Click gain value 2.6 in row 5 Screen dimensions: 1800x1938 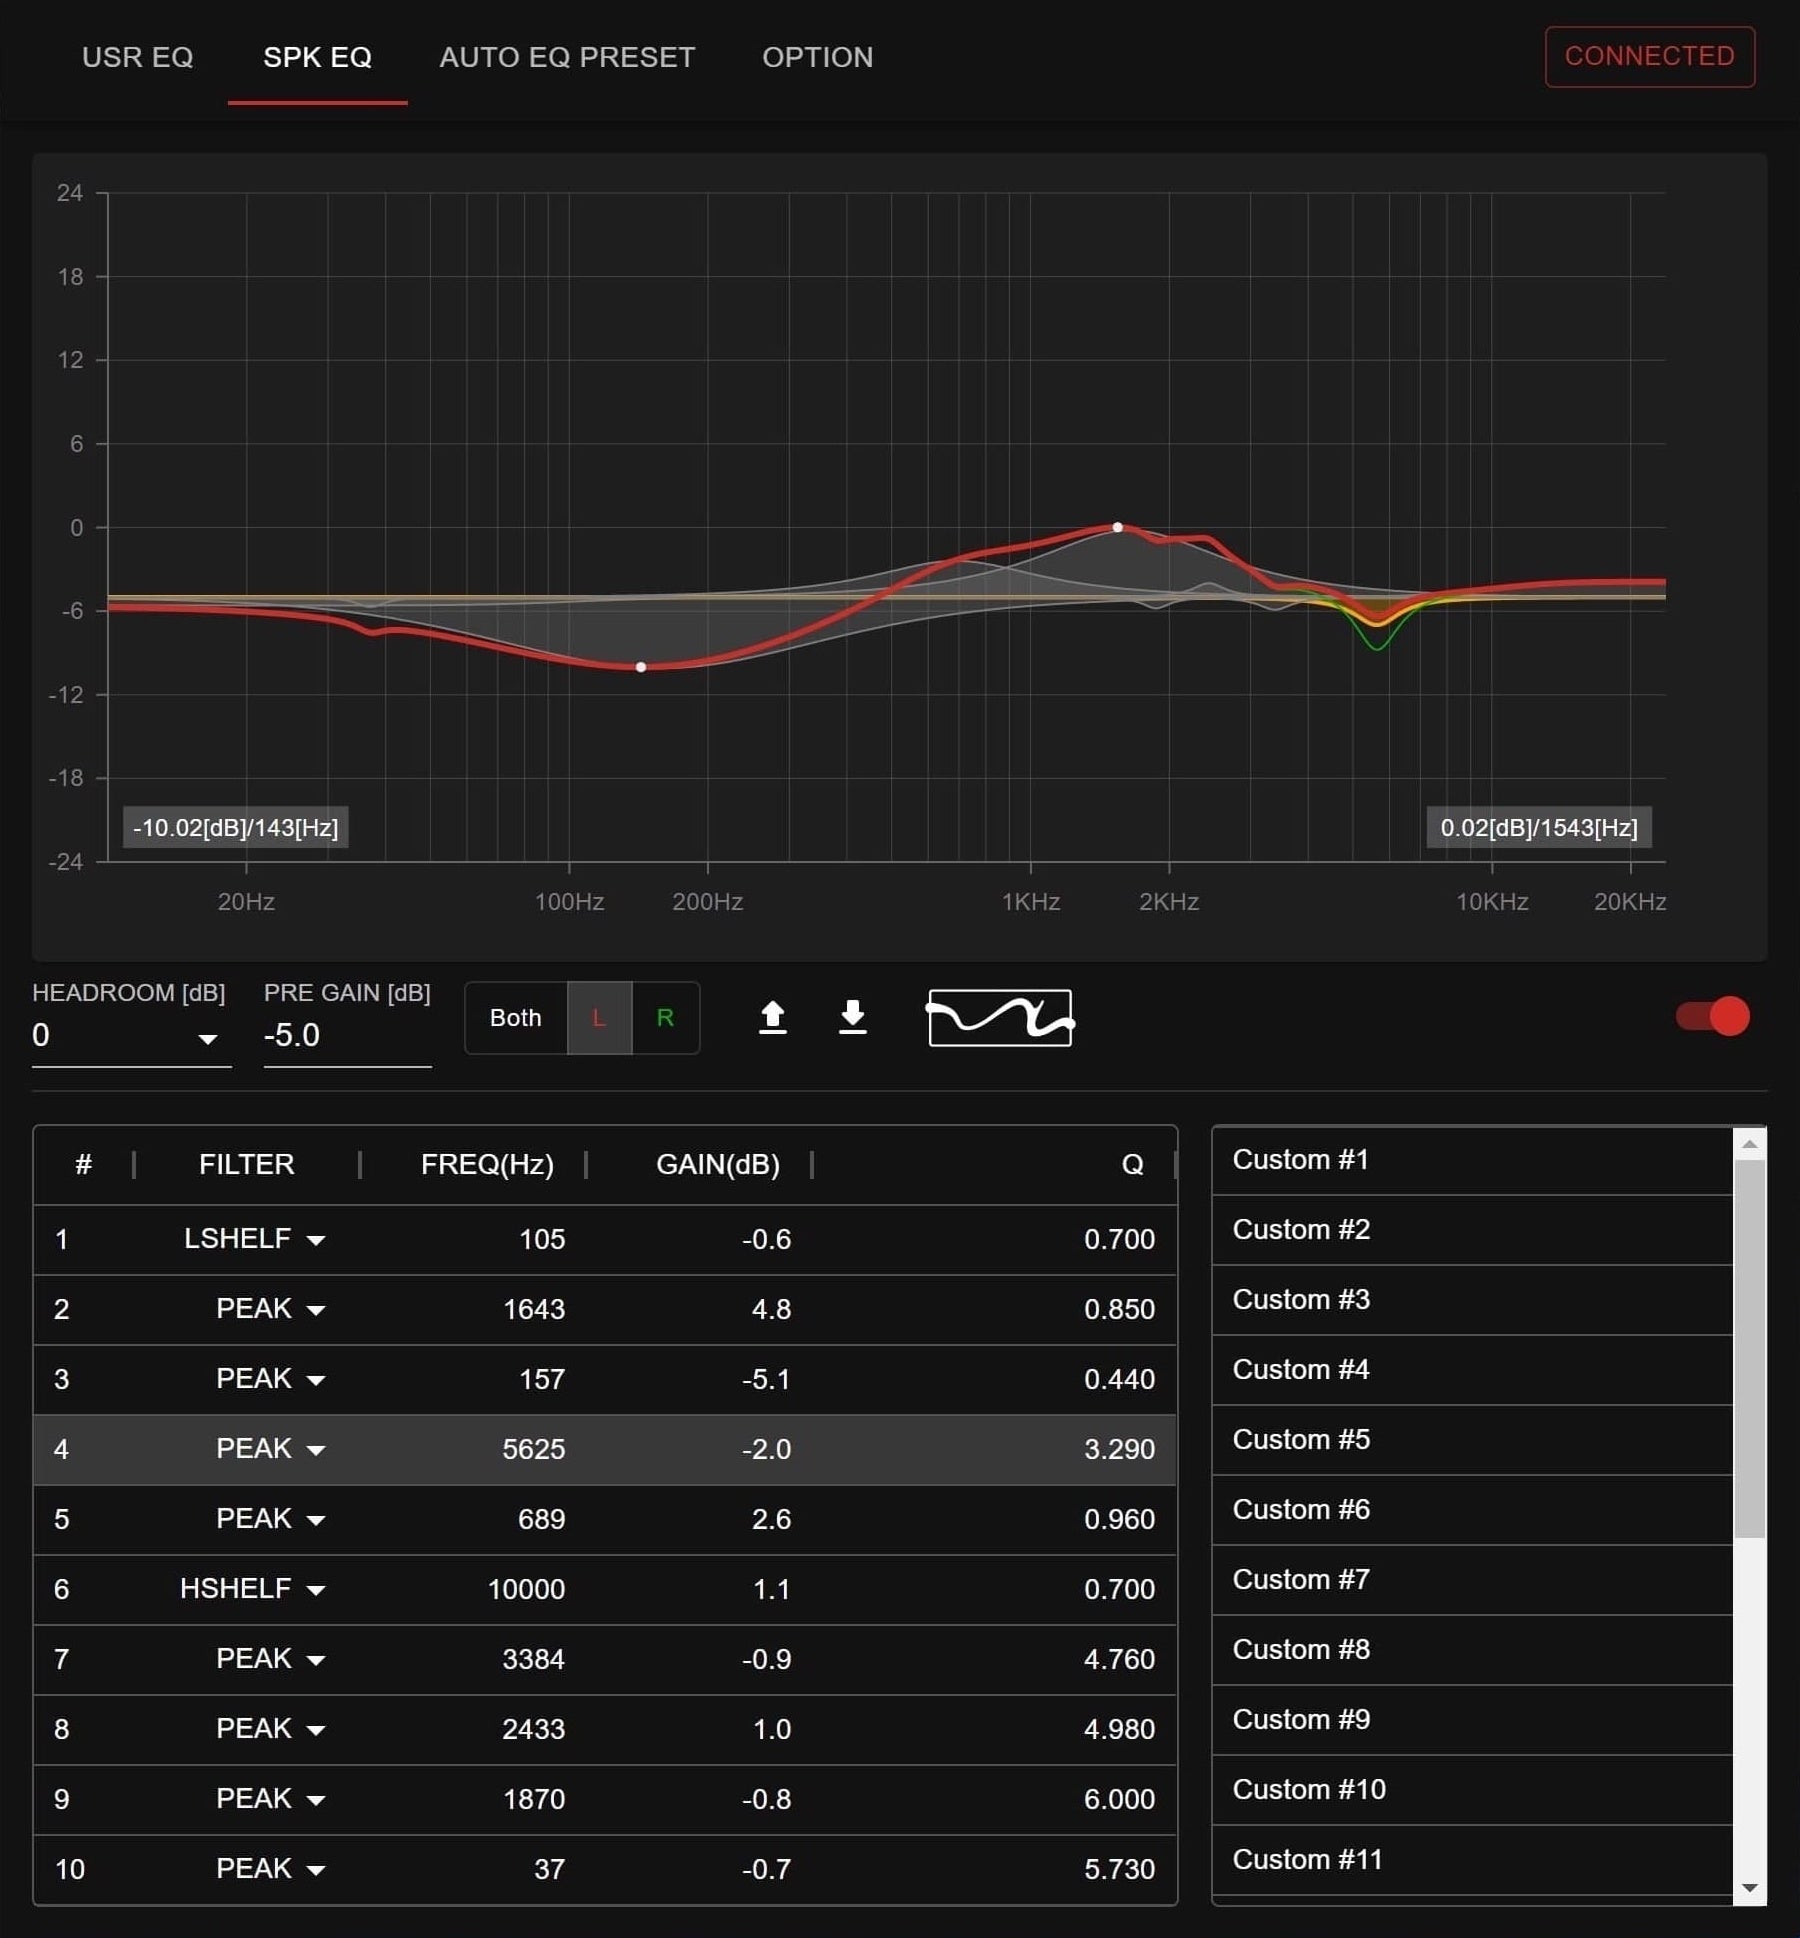(771, 1520)
